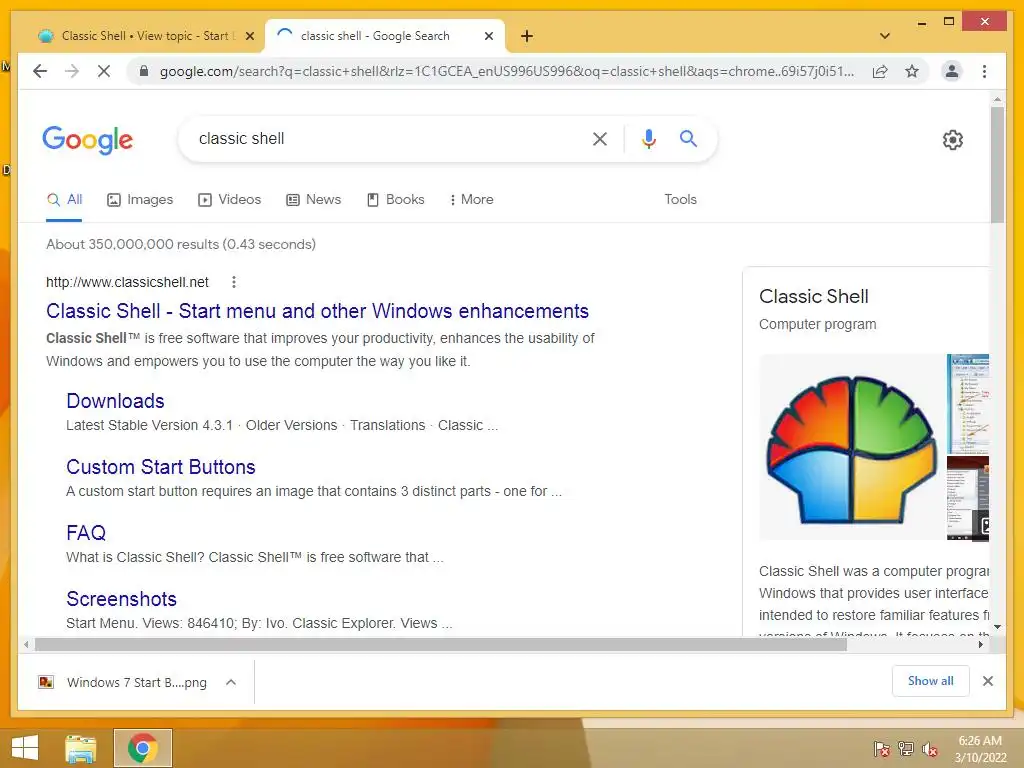This screenshot has height=768, width=1024.
Task: Expand the More search categories menu
Action: 471,199
